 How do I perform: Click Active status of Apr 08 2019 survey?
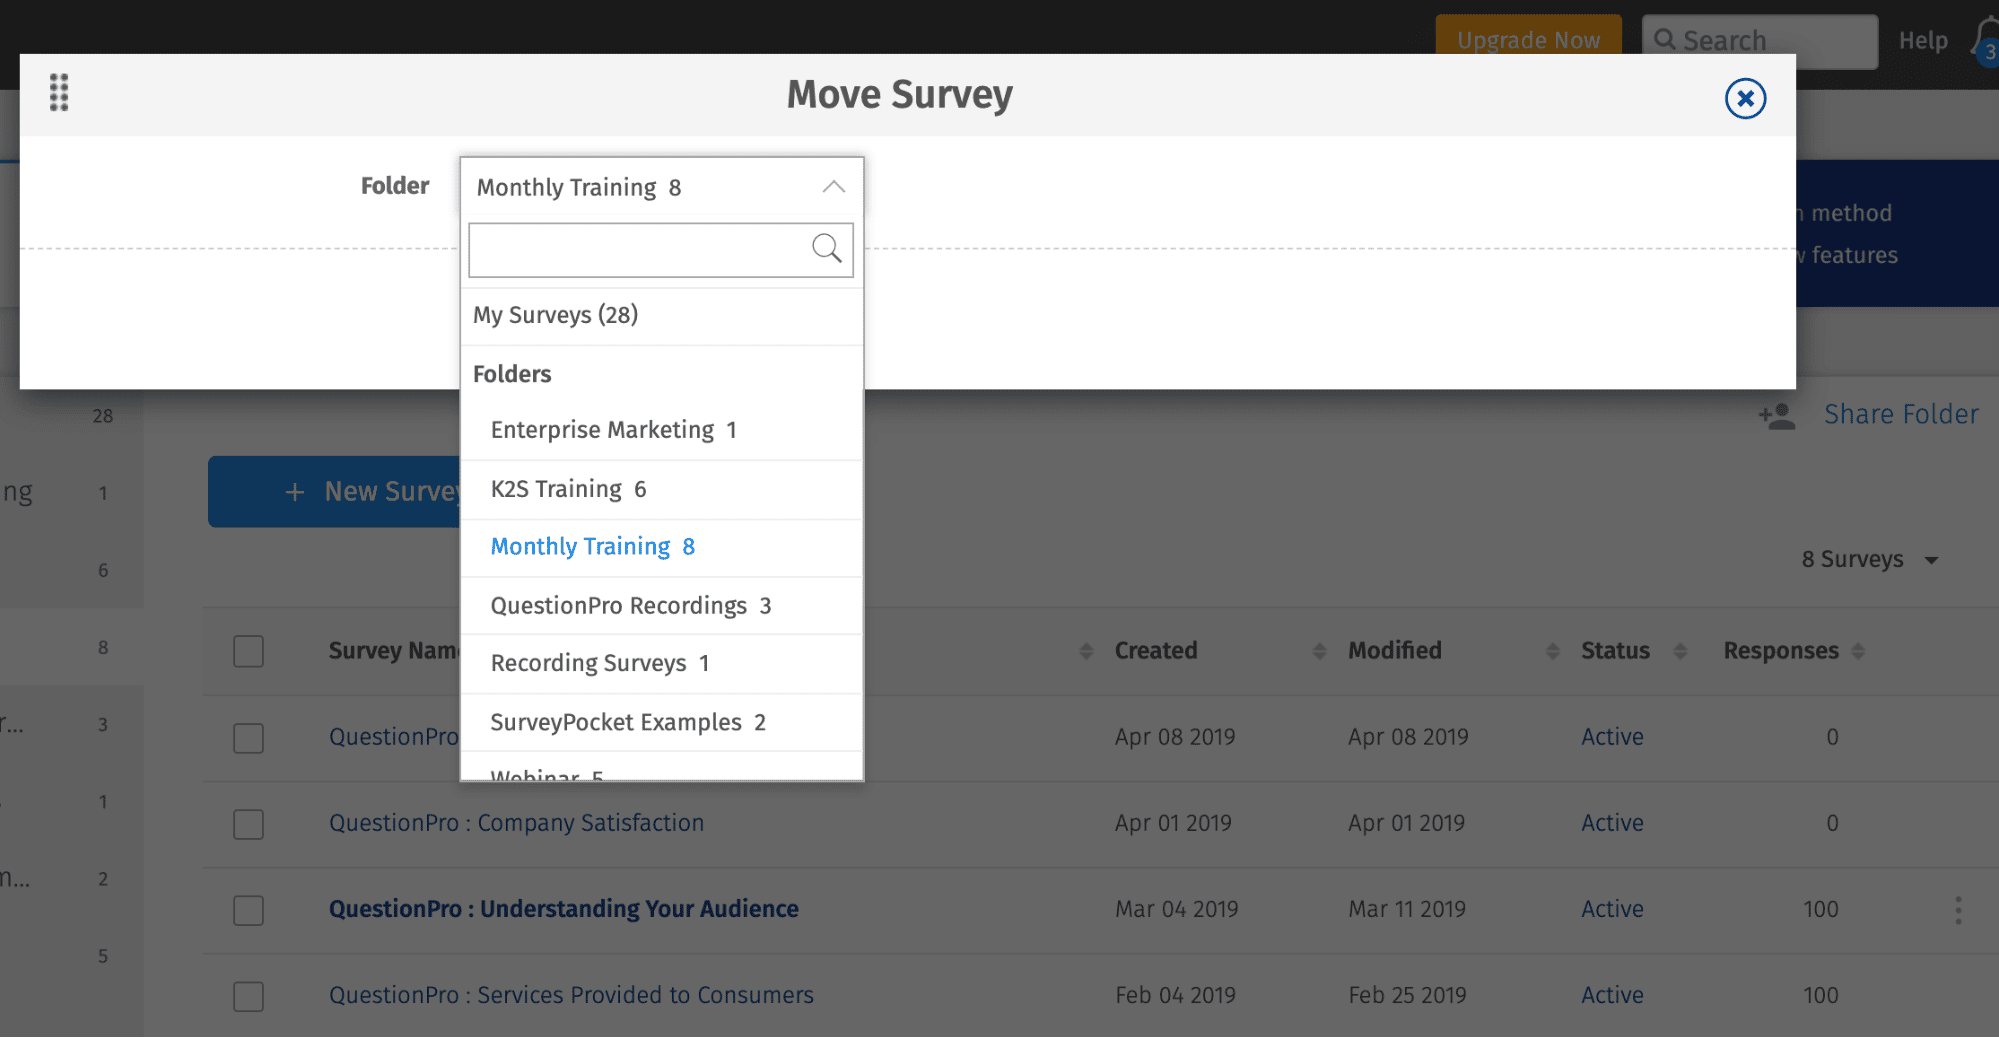1612,737
